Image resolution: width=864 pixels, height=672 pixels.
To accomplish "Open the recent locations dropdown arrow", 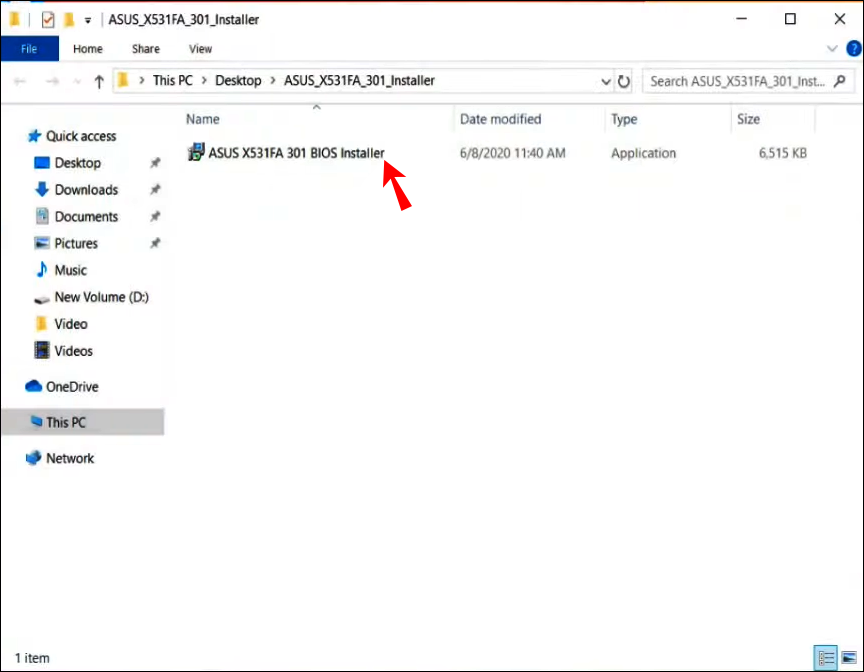I will tap(77, 82).
